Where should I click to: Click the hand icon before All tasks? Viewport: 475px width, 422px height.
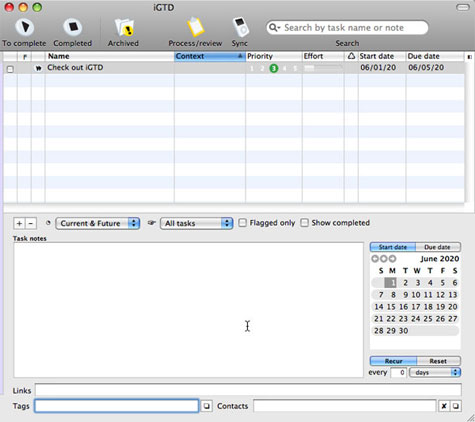point(152,223)
